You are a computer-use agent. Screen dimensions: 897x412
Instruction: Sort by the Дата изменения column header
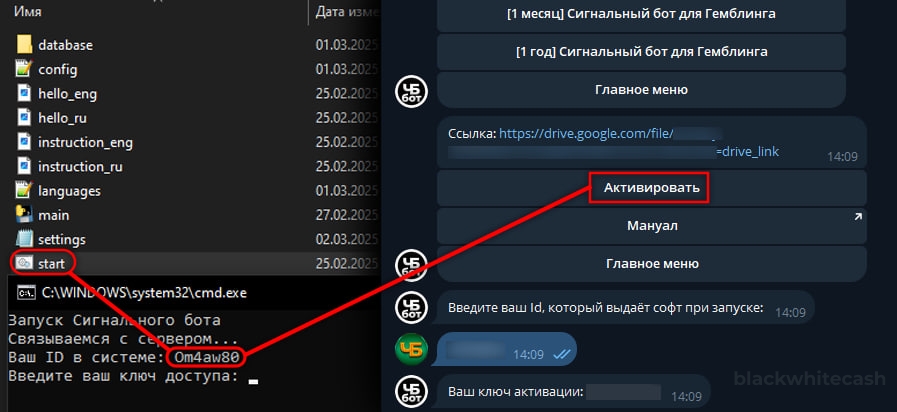347,12
